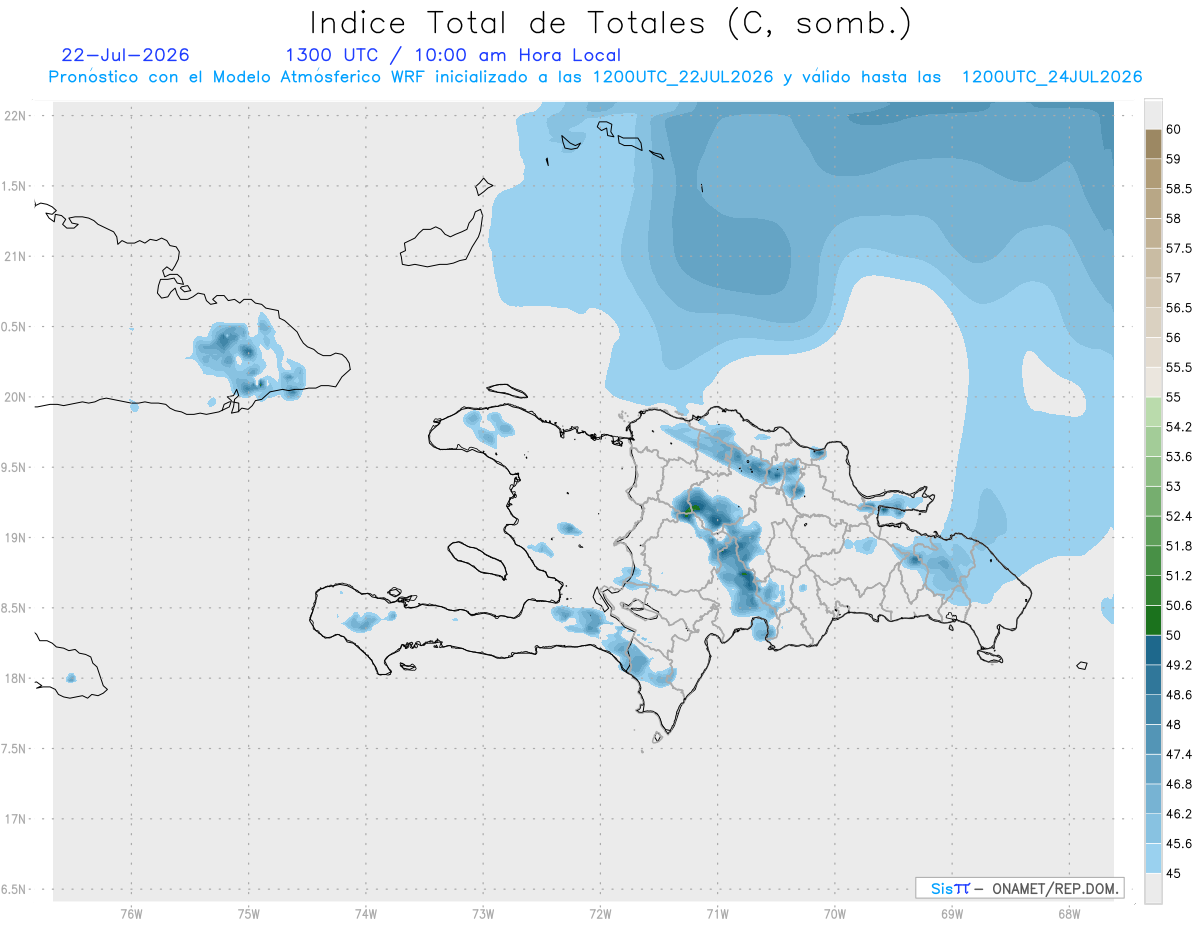Click the 51.2 value on the color scale

[1179, 576]
